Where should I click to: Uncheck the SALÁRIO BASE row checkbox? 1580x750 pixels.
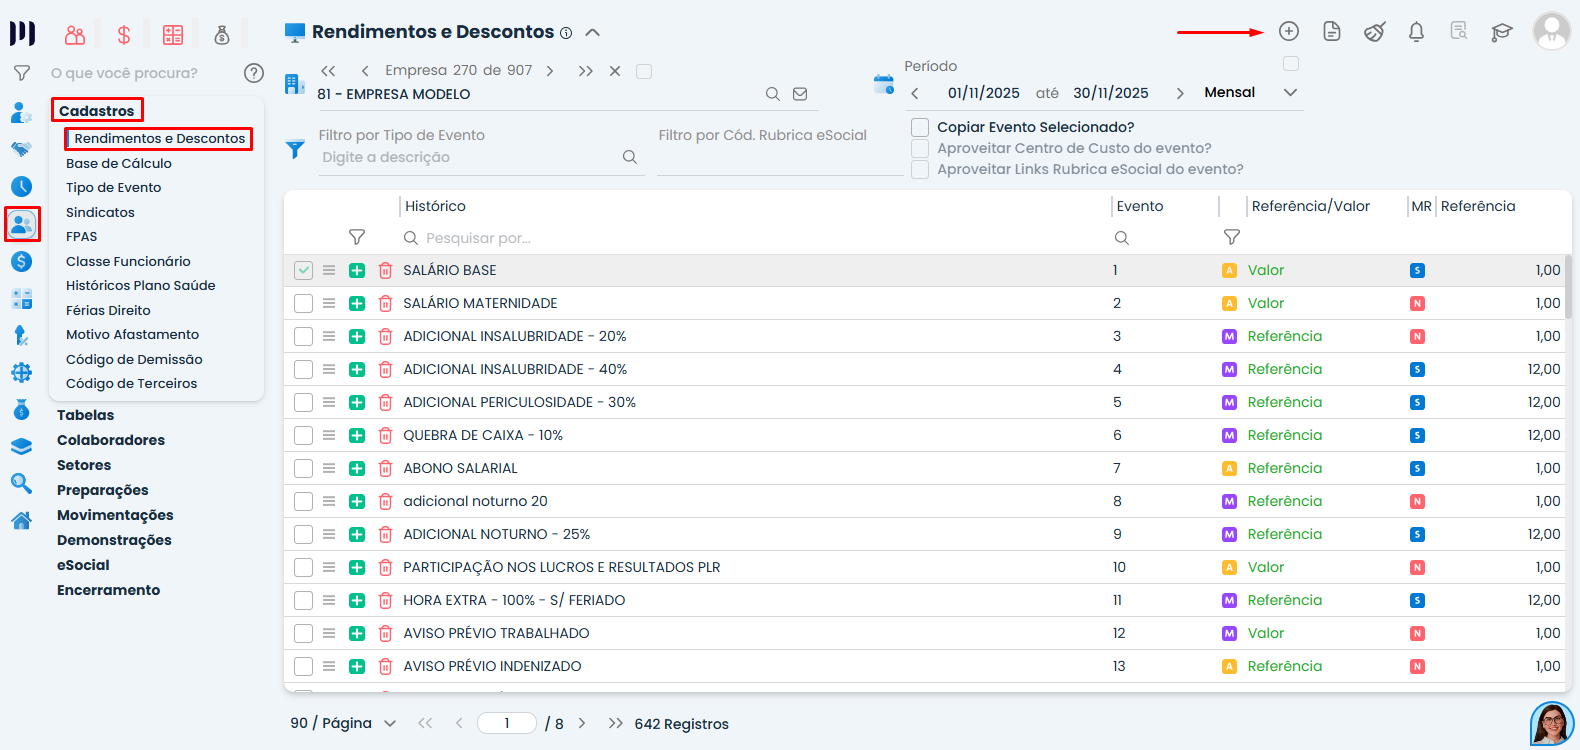coord(304,271)
